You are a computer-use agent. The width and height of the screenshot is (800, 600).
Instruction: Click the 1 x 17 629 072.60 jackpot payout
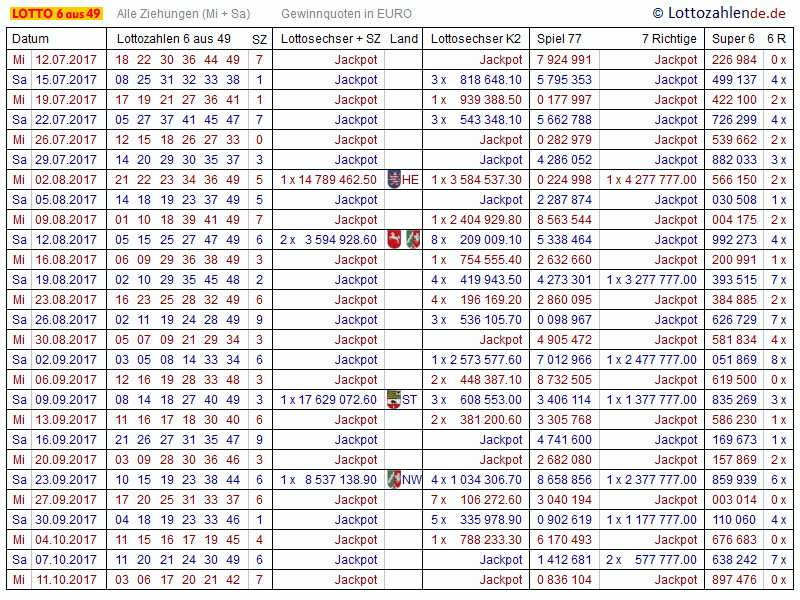329,400
